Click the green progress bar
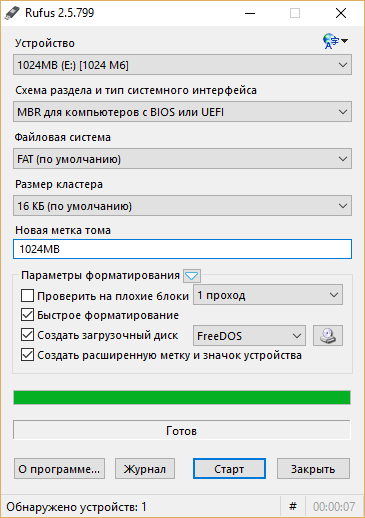 pyautogui.click(x=182, y=398)
